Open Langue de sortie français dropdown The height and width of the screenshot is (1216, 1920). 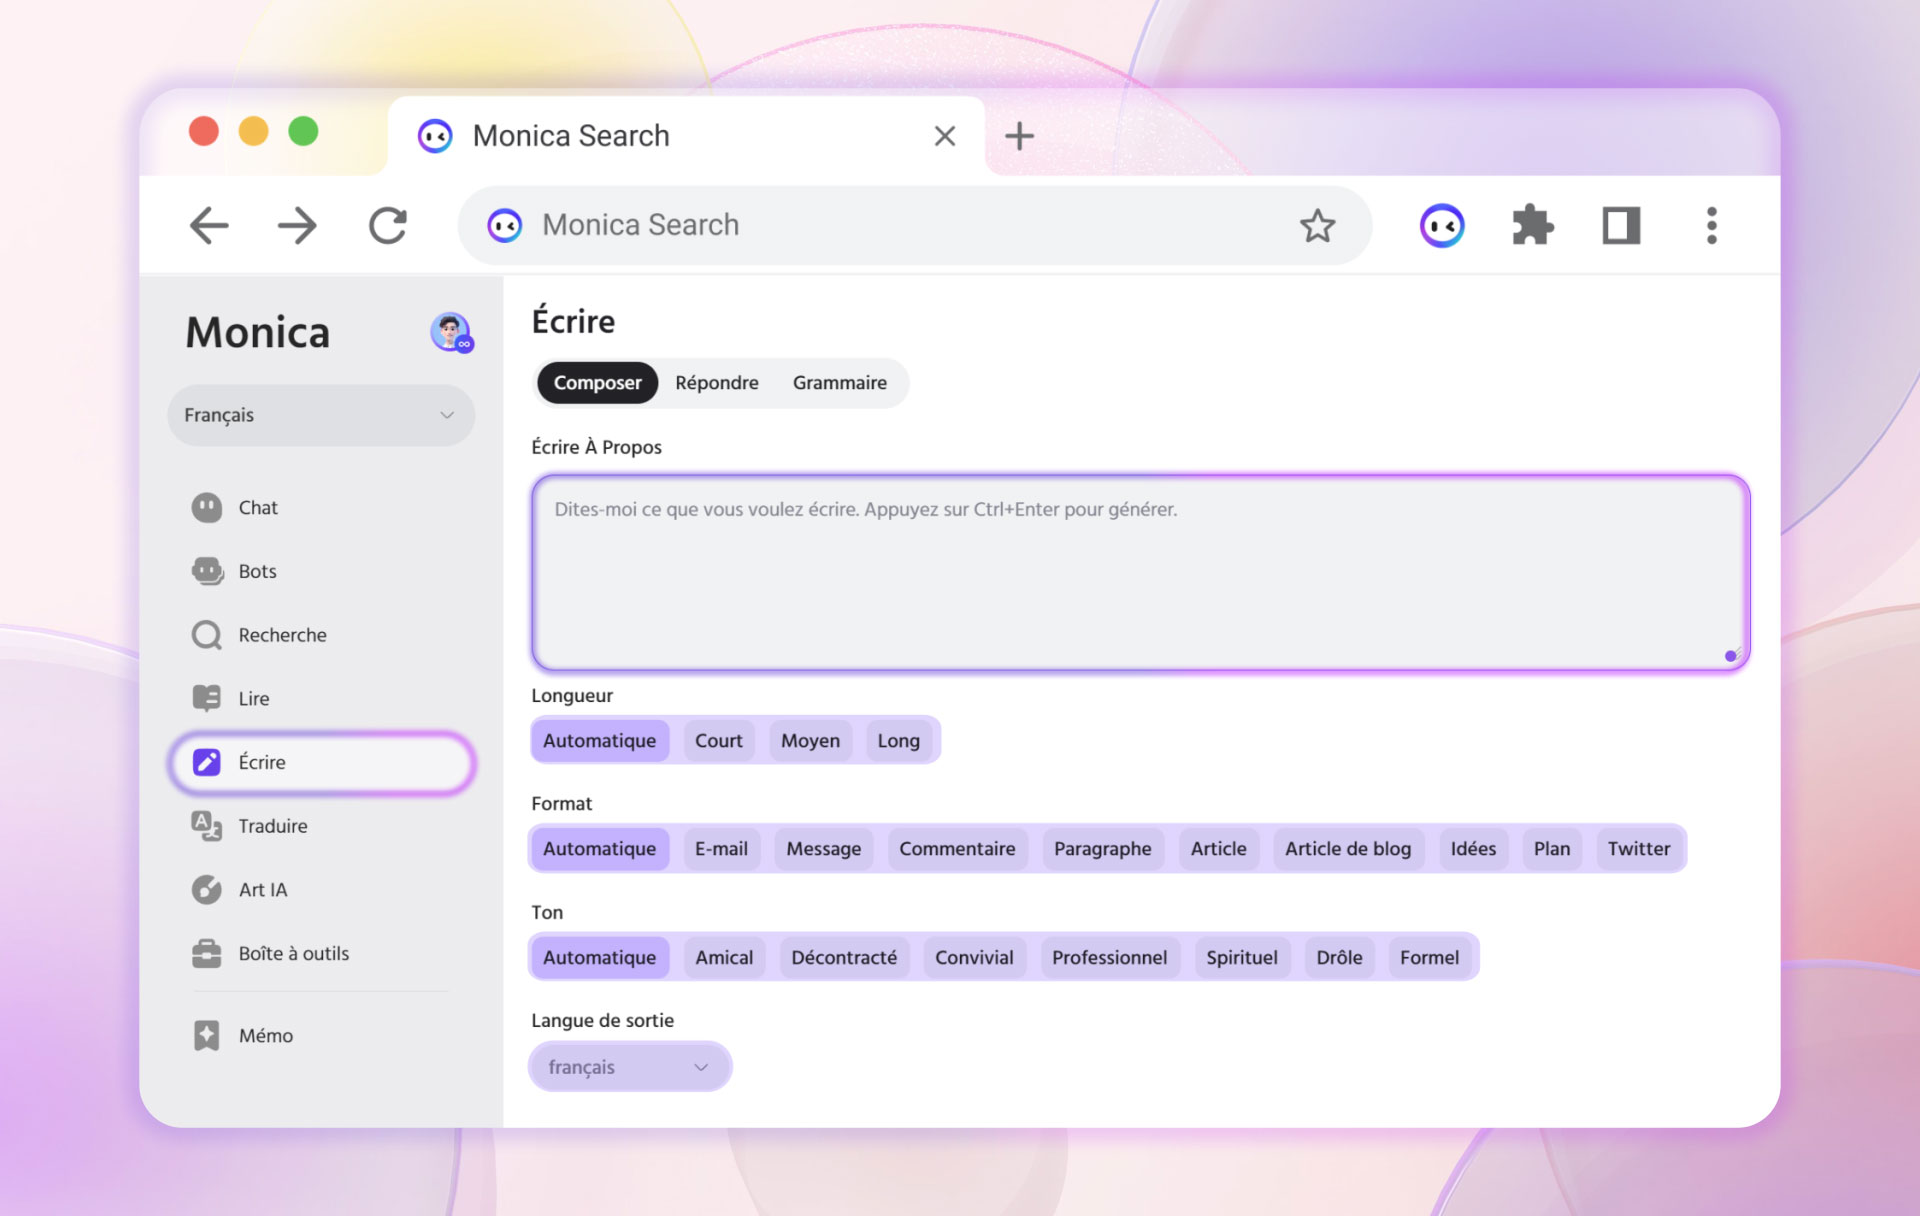[629, 1067]
